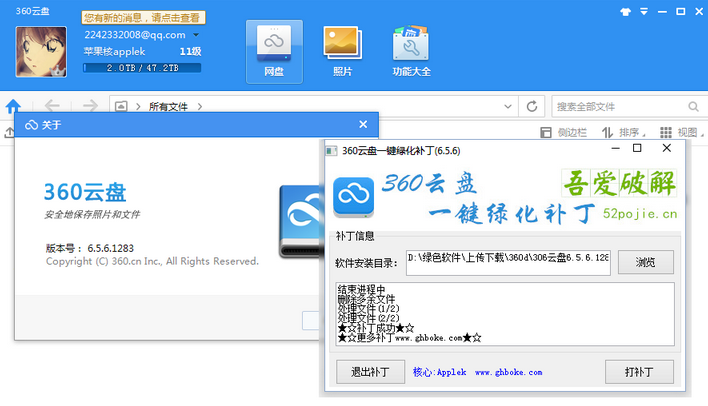The height and width of the screenshot is (406, 708).
Task: Click the 浏览 browse button
Action: [646, 262]
